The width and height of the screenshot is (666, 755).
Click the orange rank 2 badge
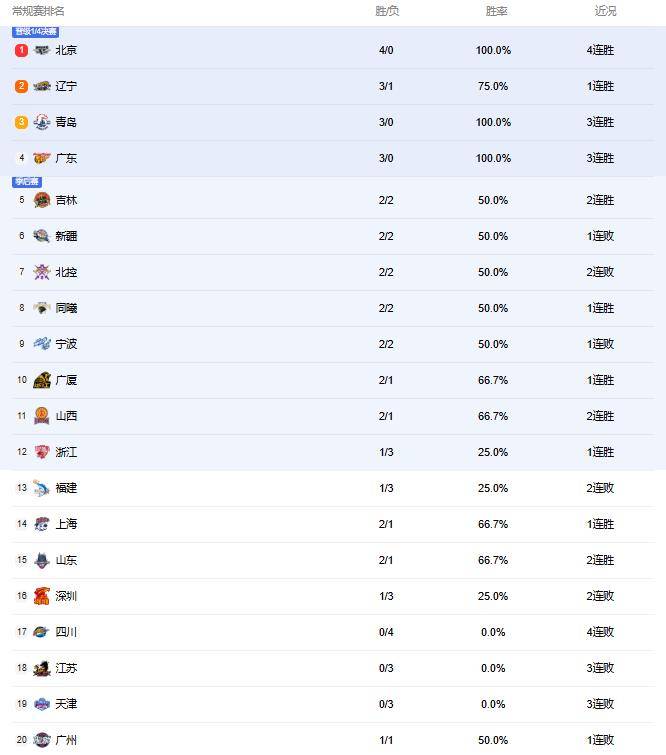(21, 86)
